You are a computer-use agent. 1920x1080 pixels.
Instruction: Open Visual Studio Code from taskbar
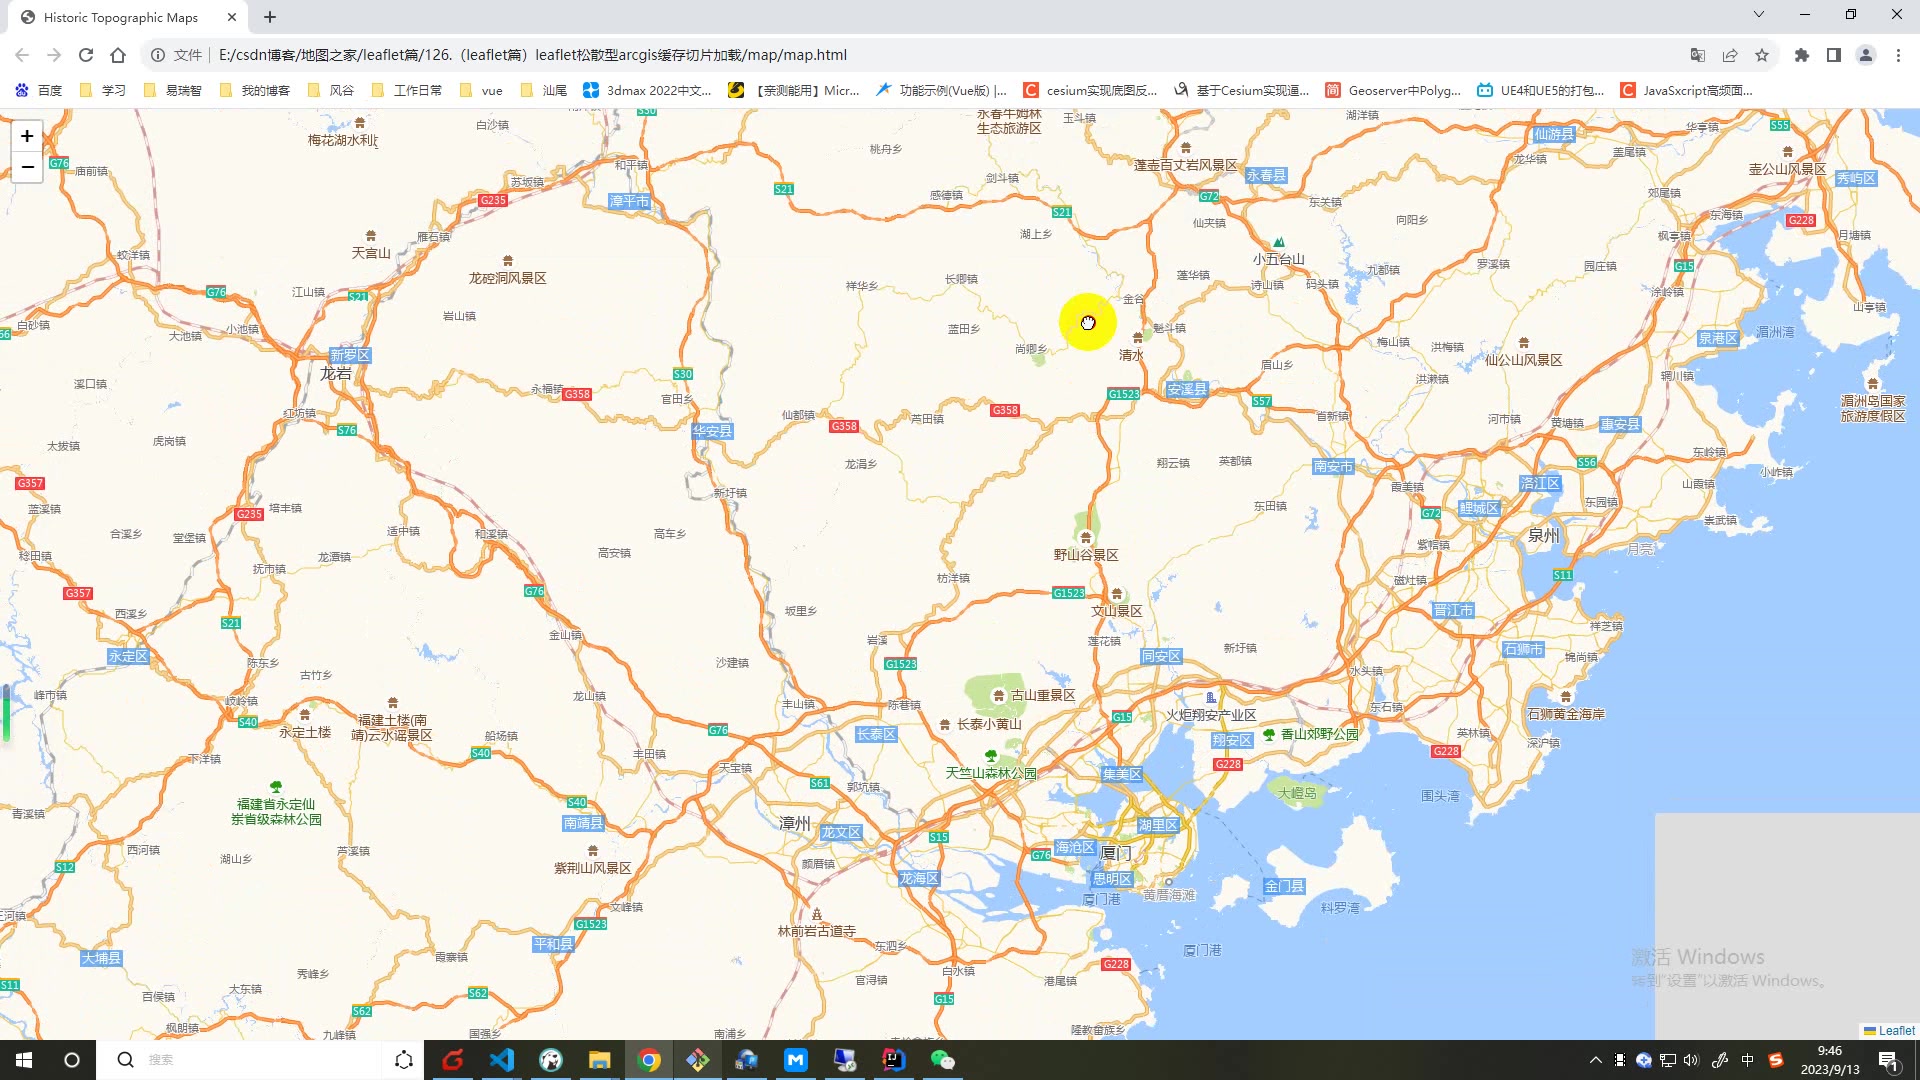(x=502, y=1060)
